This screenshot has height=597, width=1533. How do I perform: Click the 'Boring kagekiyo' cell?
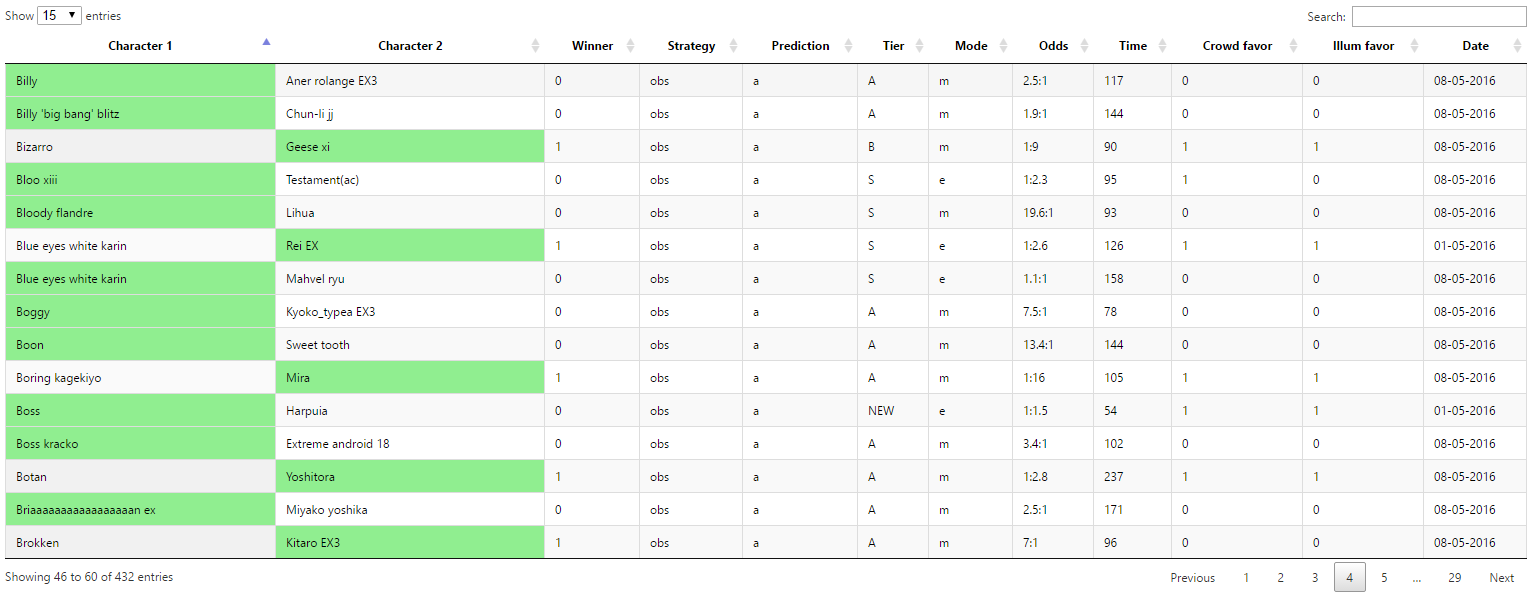point(140,378)
